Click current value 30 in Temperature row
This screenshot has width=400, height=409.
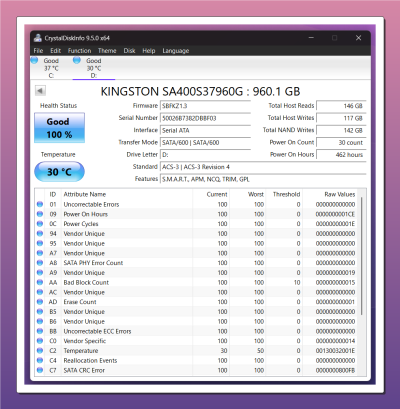[224, 351]
